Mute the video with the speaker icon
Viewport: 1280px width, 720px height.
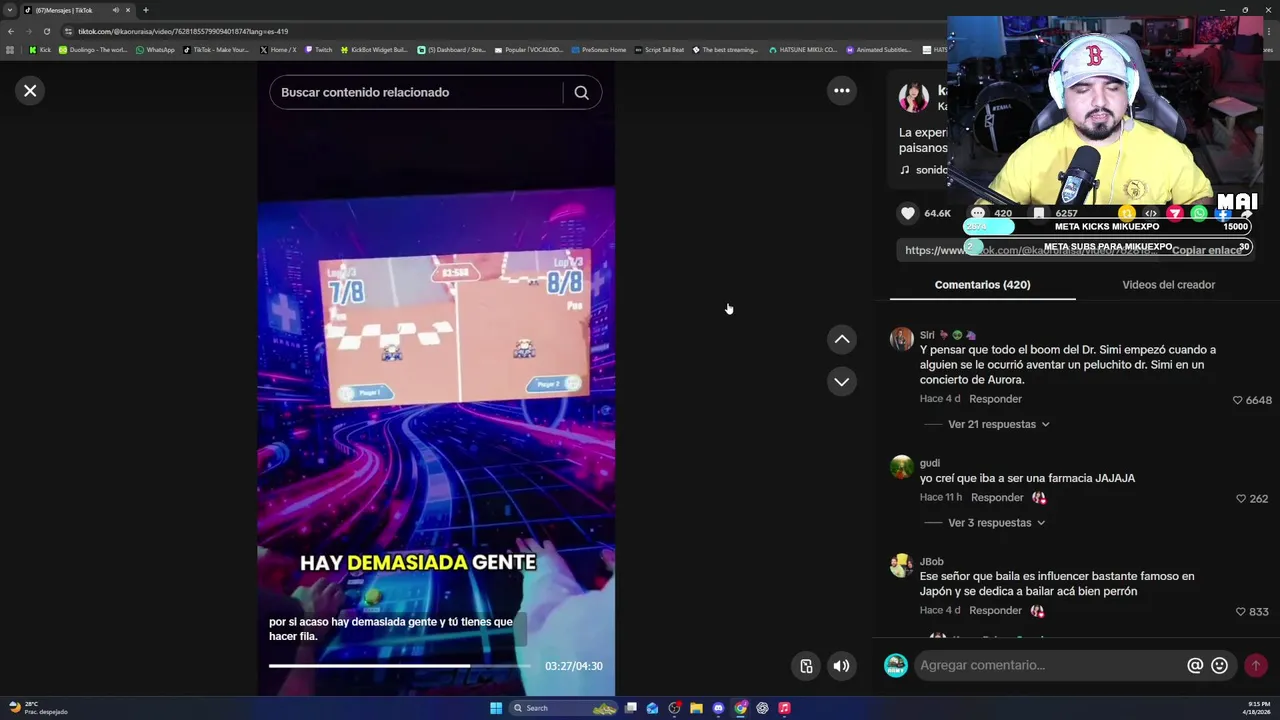tap(842, 666)
